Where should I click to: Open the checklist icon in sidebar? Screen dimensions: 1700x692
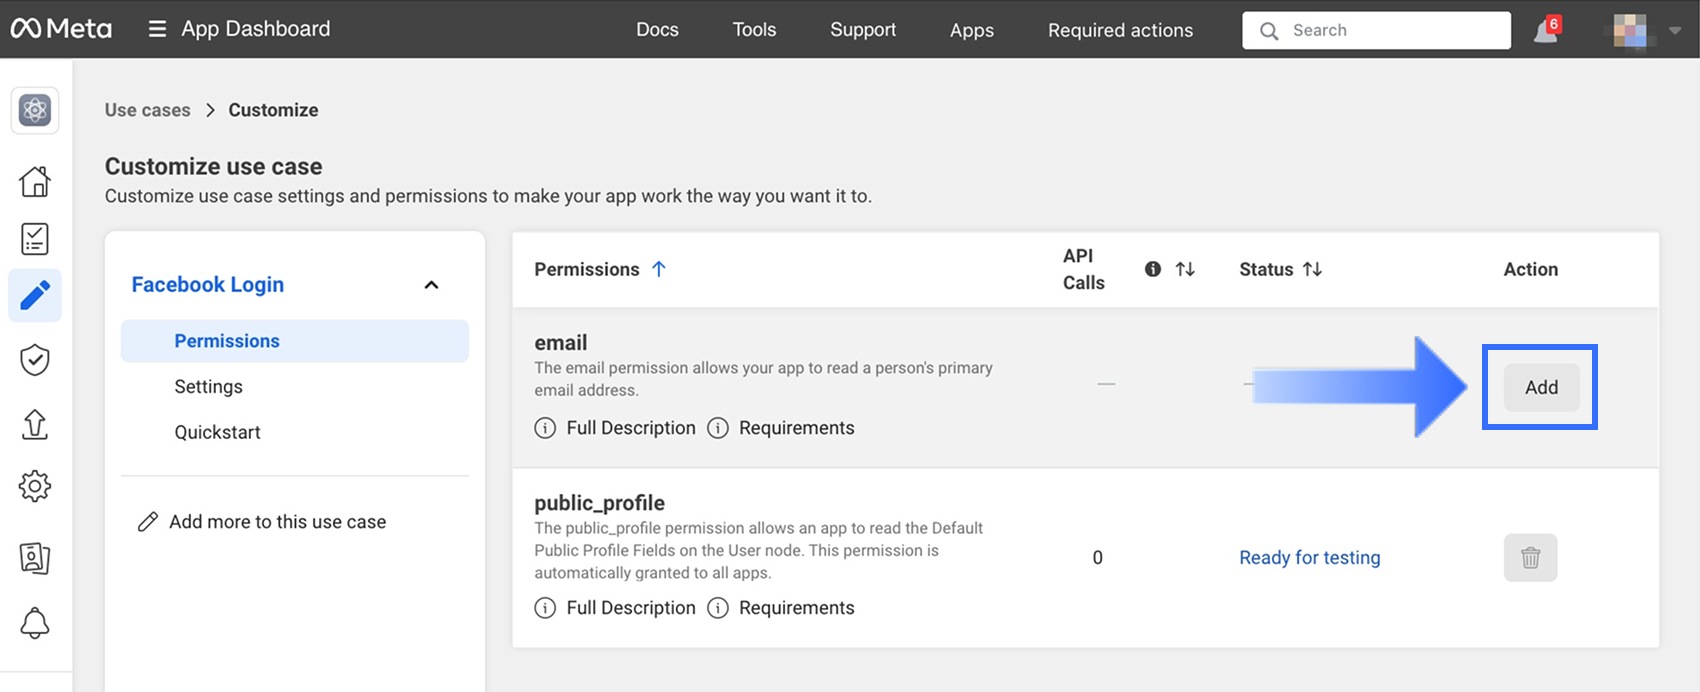35,239
